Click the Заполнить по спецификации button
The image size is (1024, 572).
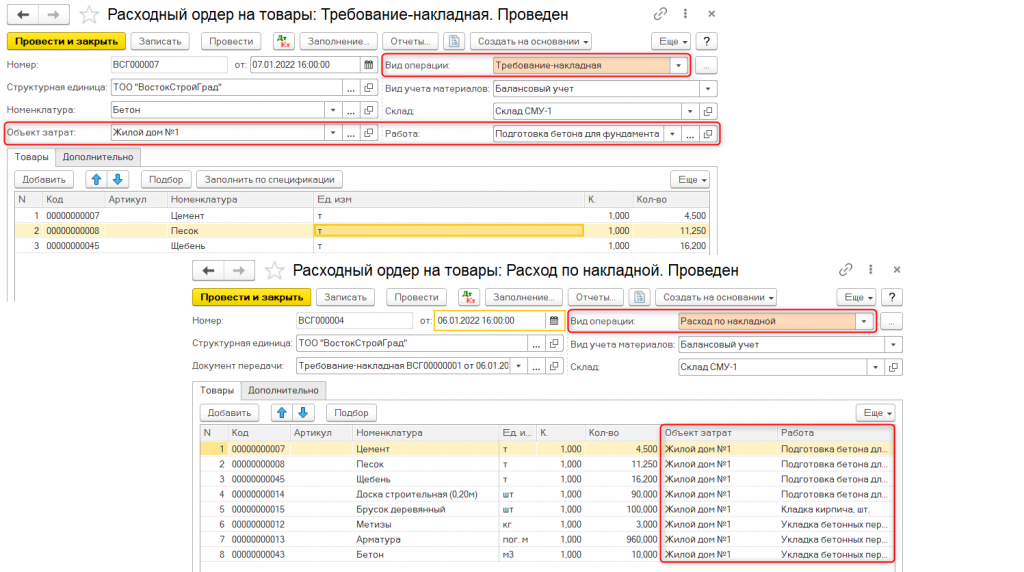[268, 179]
